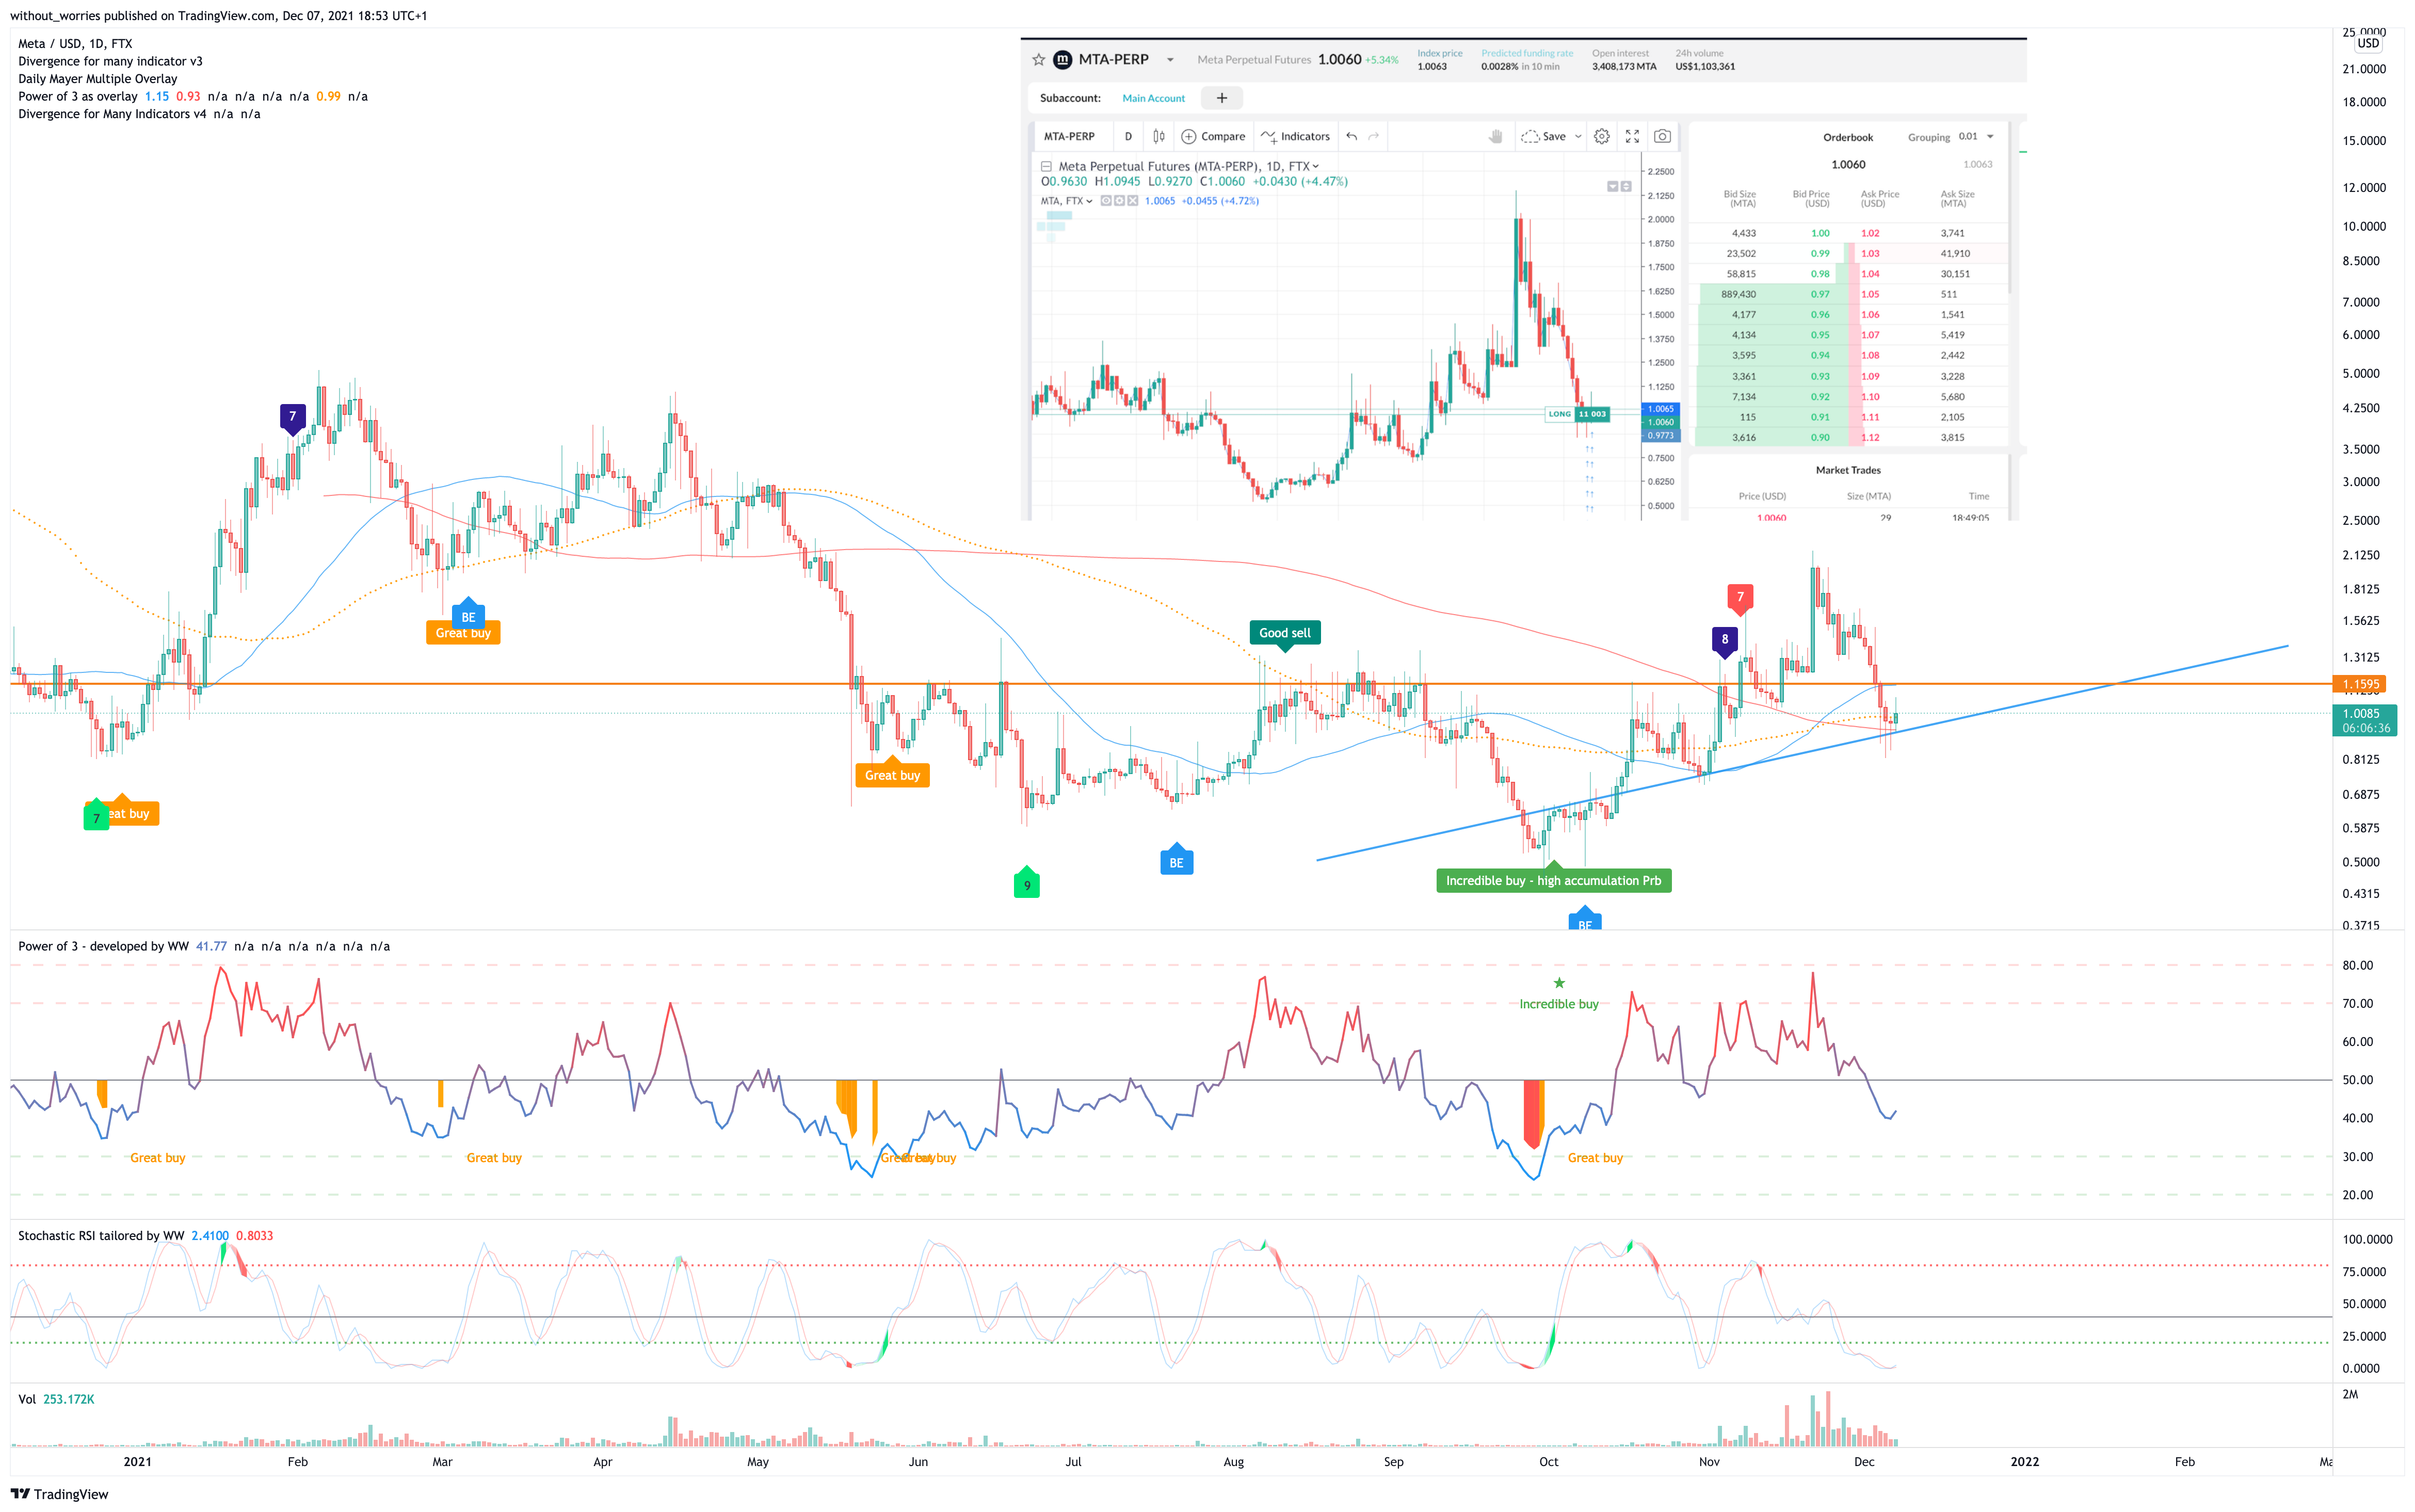Open the candlestick chart style selector
This screenshot has height=1512, width=2415.
(x=1159, y=136)
